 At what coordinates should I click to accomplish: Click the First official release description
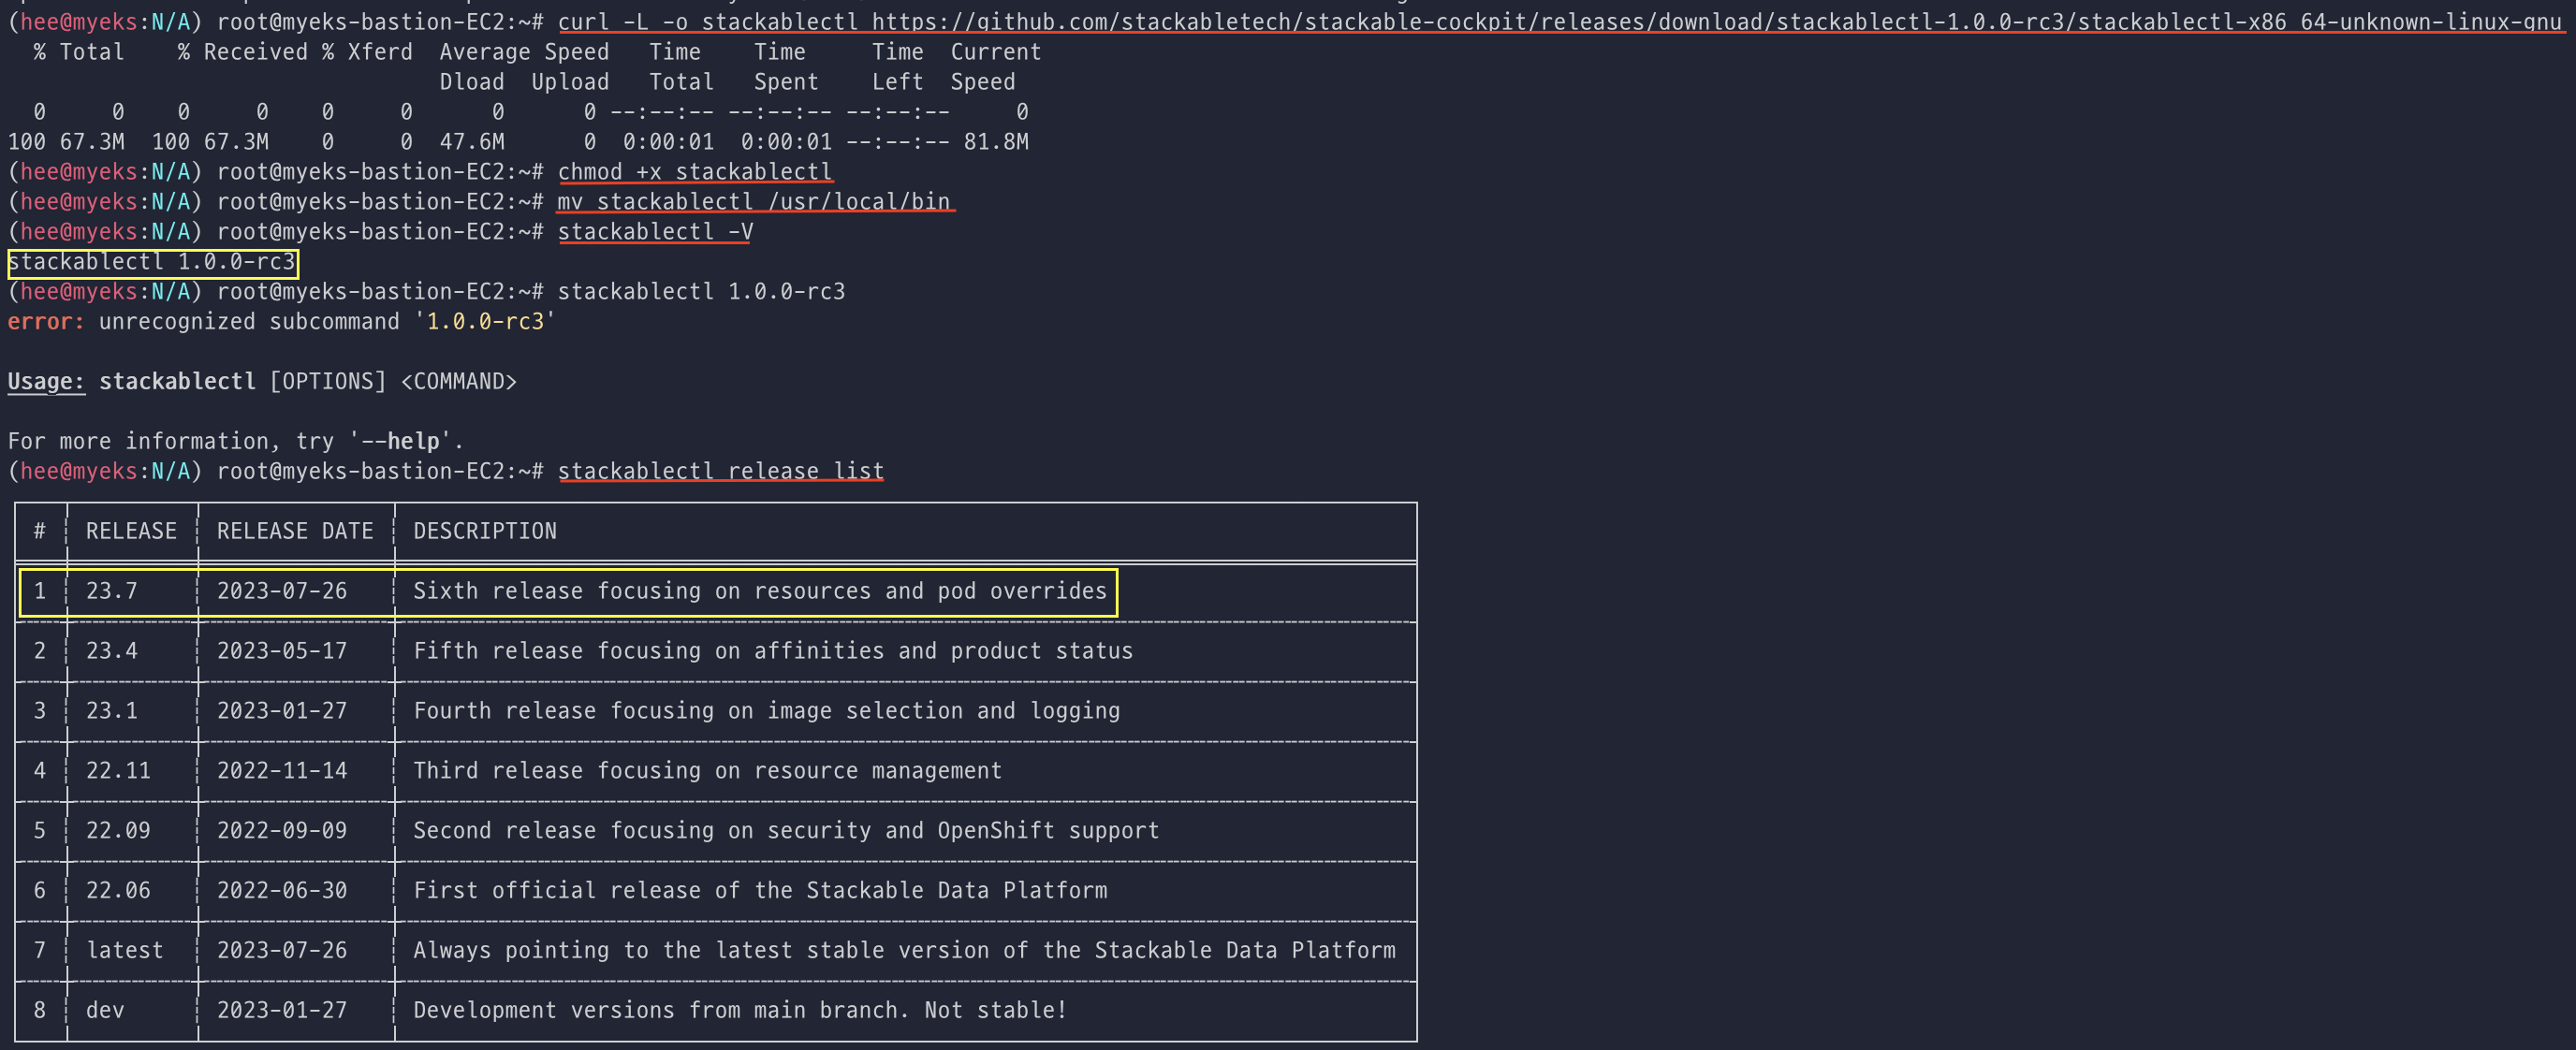coord(760,891)
